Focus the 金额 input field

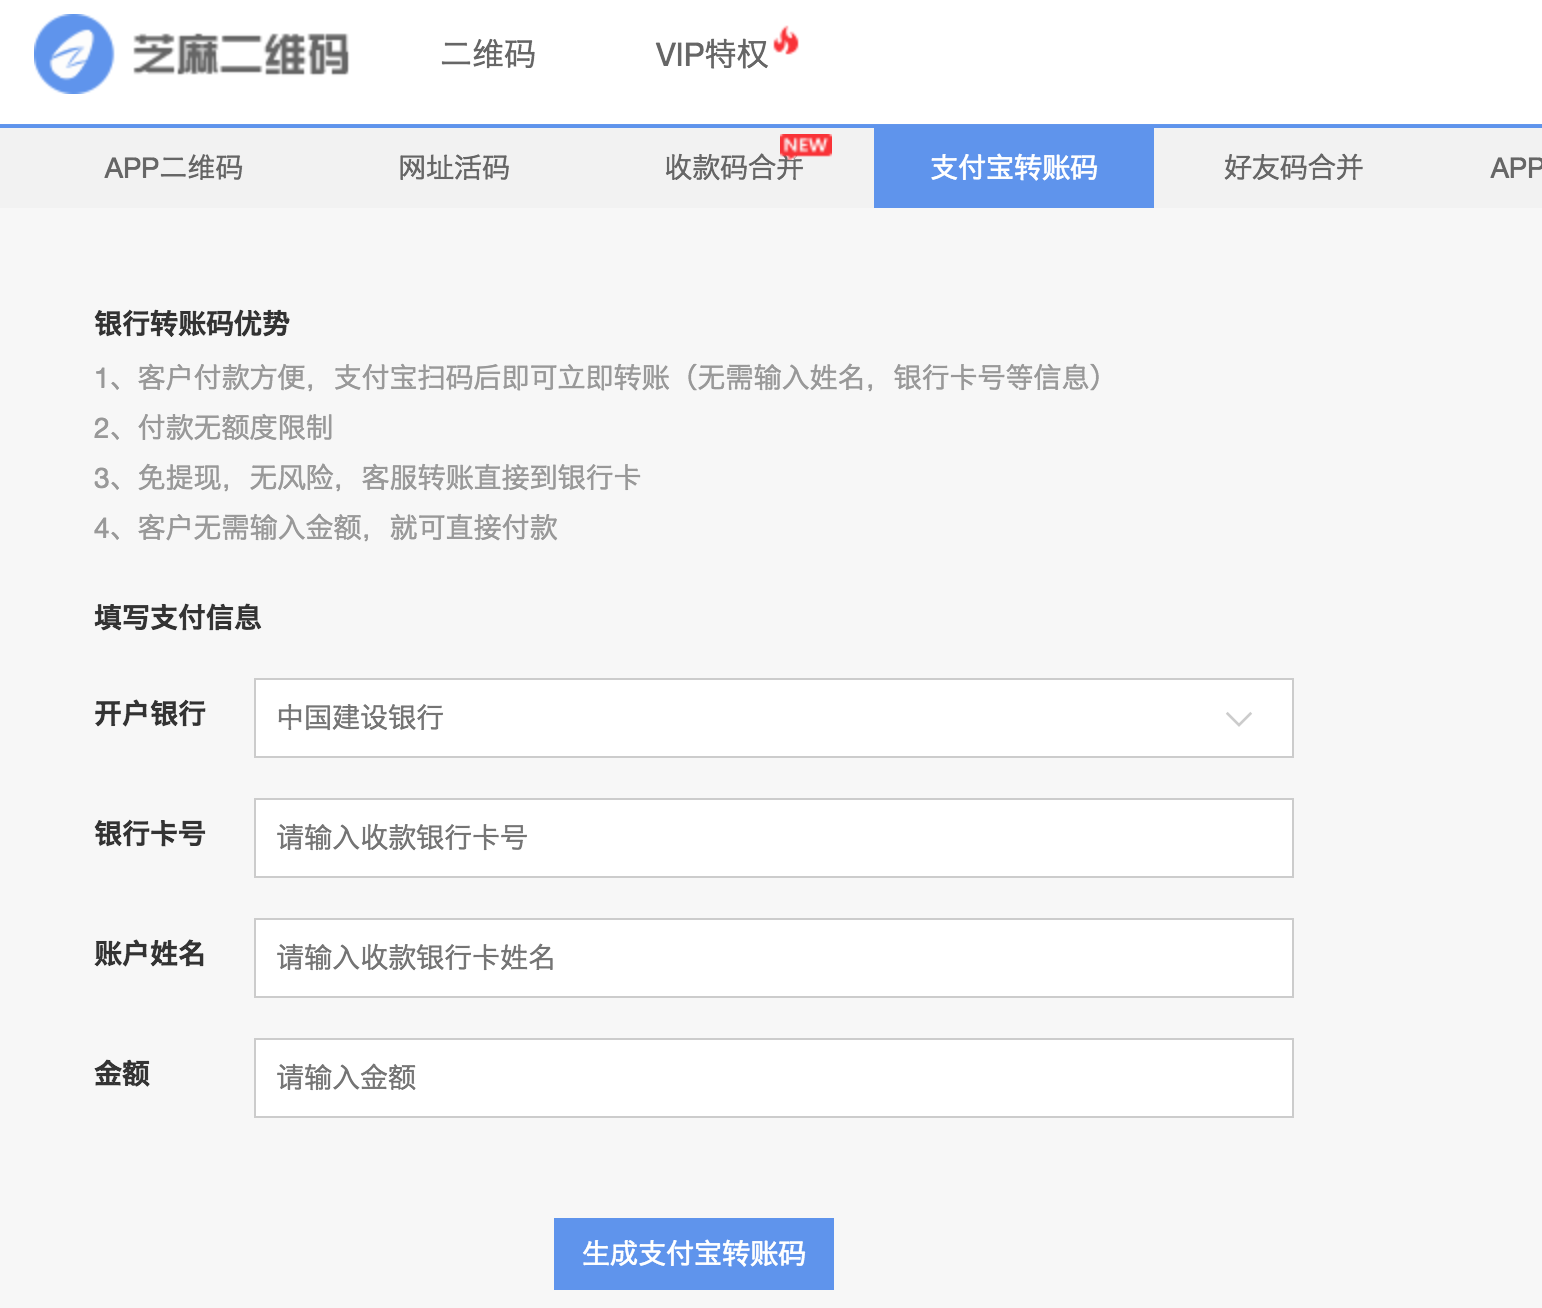tap(774, 1078)
